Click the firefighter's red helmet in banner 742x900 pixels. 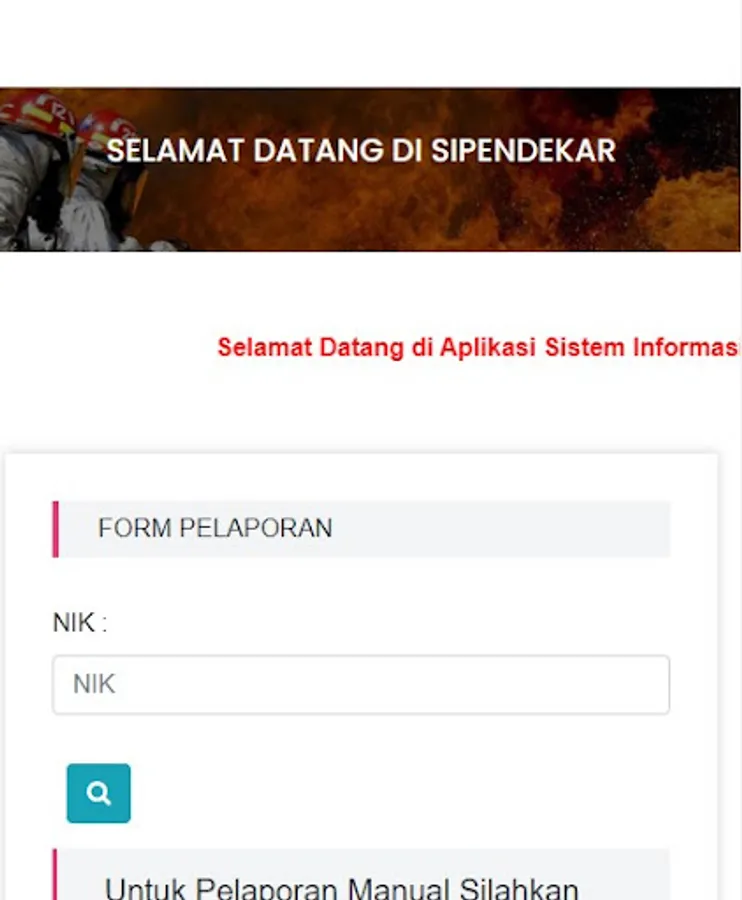coord(38,113)
